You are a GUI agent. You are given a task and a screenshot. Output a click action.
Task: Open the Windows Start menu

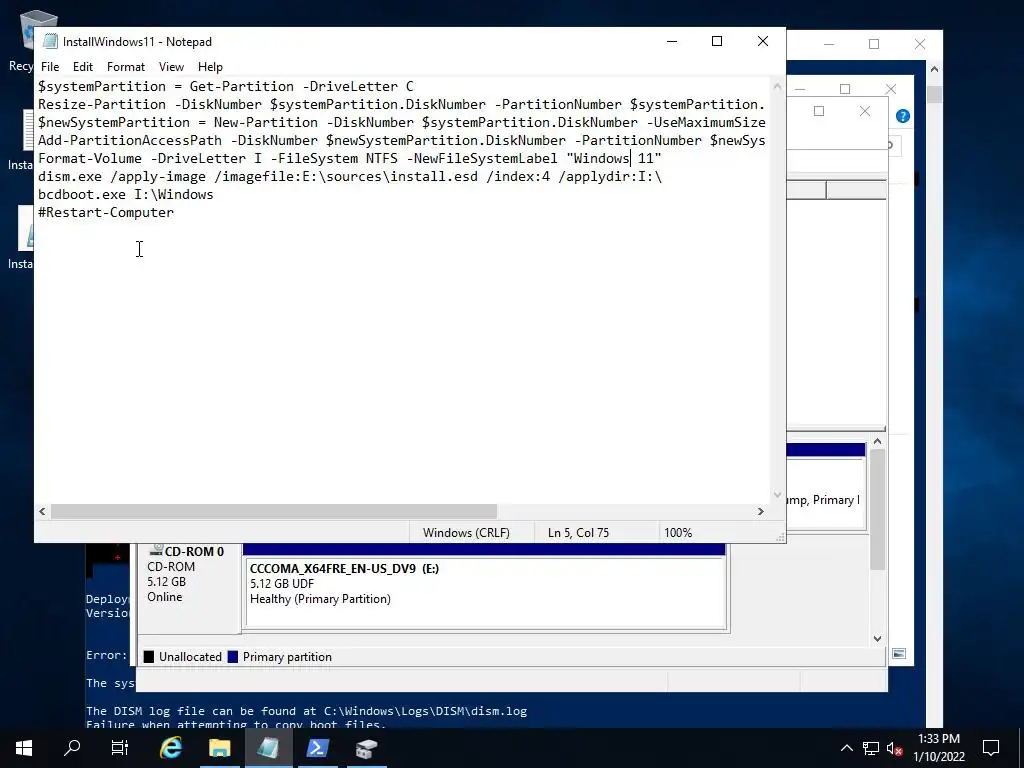click(x=24, y=748)
